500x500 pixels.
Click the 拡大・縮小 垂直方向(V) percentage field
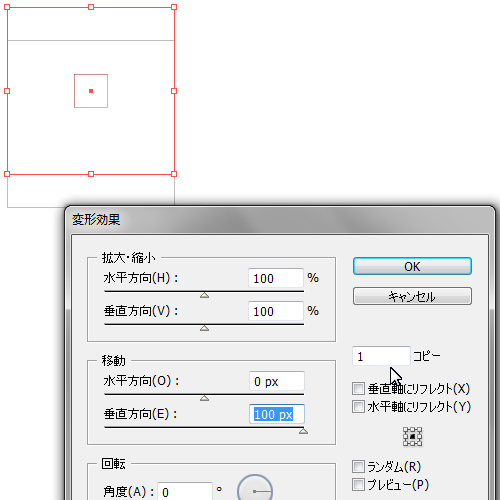pyautogui.click(x=276, y=311)
